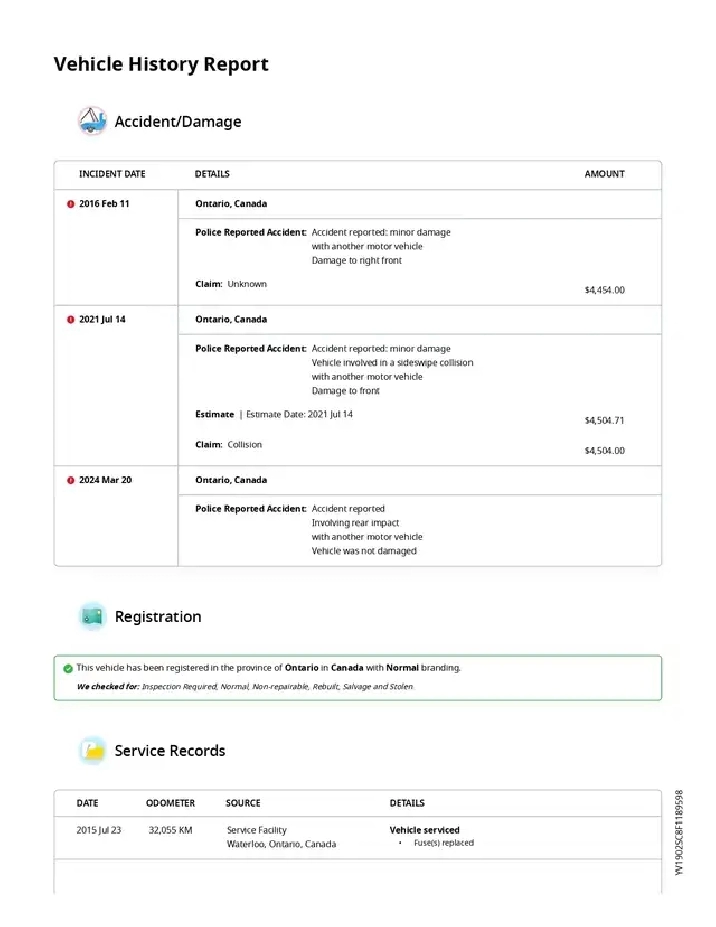Click the $4,504.71 estimate amount
The width and height of the screenshot is (716, 927).
pyautogui.click(x=604, y=421)
